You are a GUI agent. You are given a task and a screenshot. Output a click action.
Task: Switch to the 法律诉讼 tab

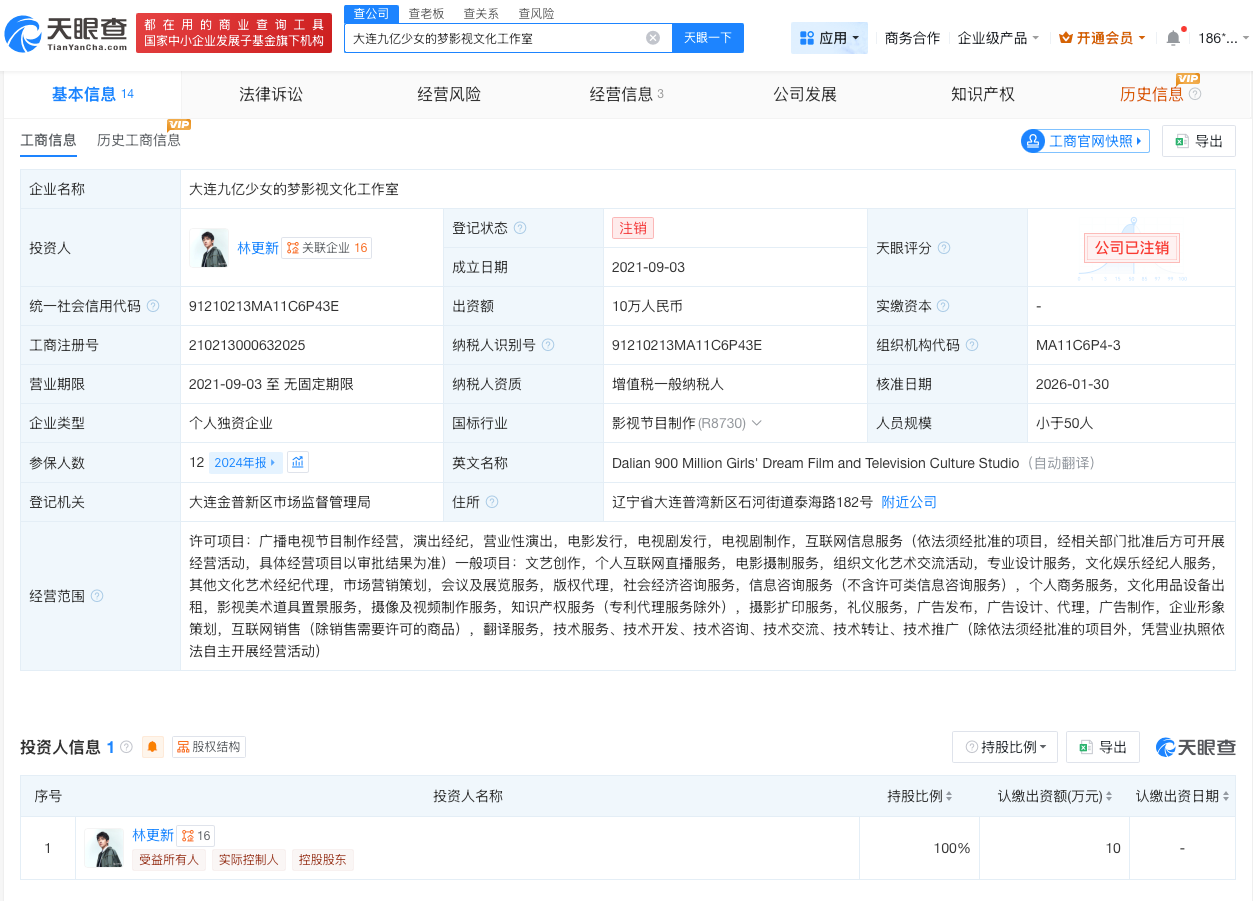[270, 94]
